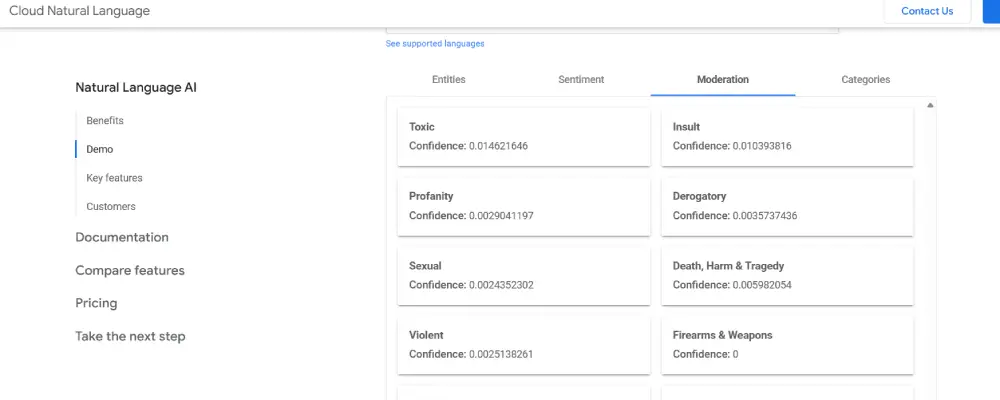The image size is (1000, 400).
Task: Open the Entities tab
Action: (x=448, y=80)
